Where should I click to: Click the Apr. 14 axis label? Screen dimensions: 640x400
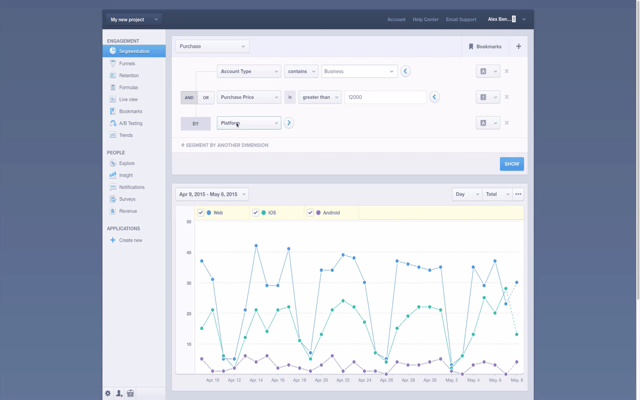pyautogui.click(x=256, y=380)
